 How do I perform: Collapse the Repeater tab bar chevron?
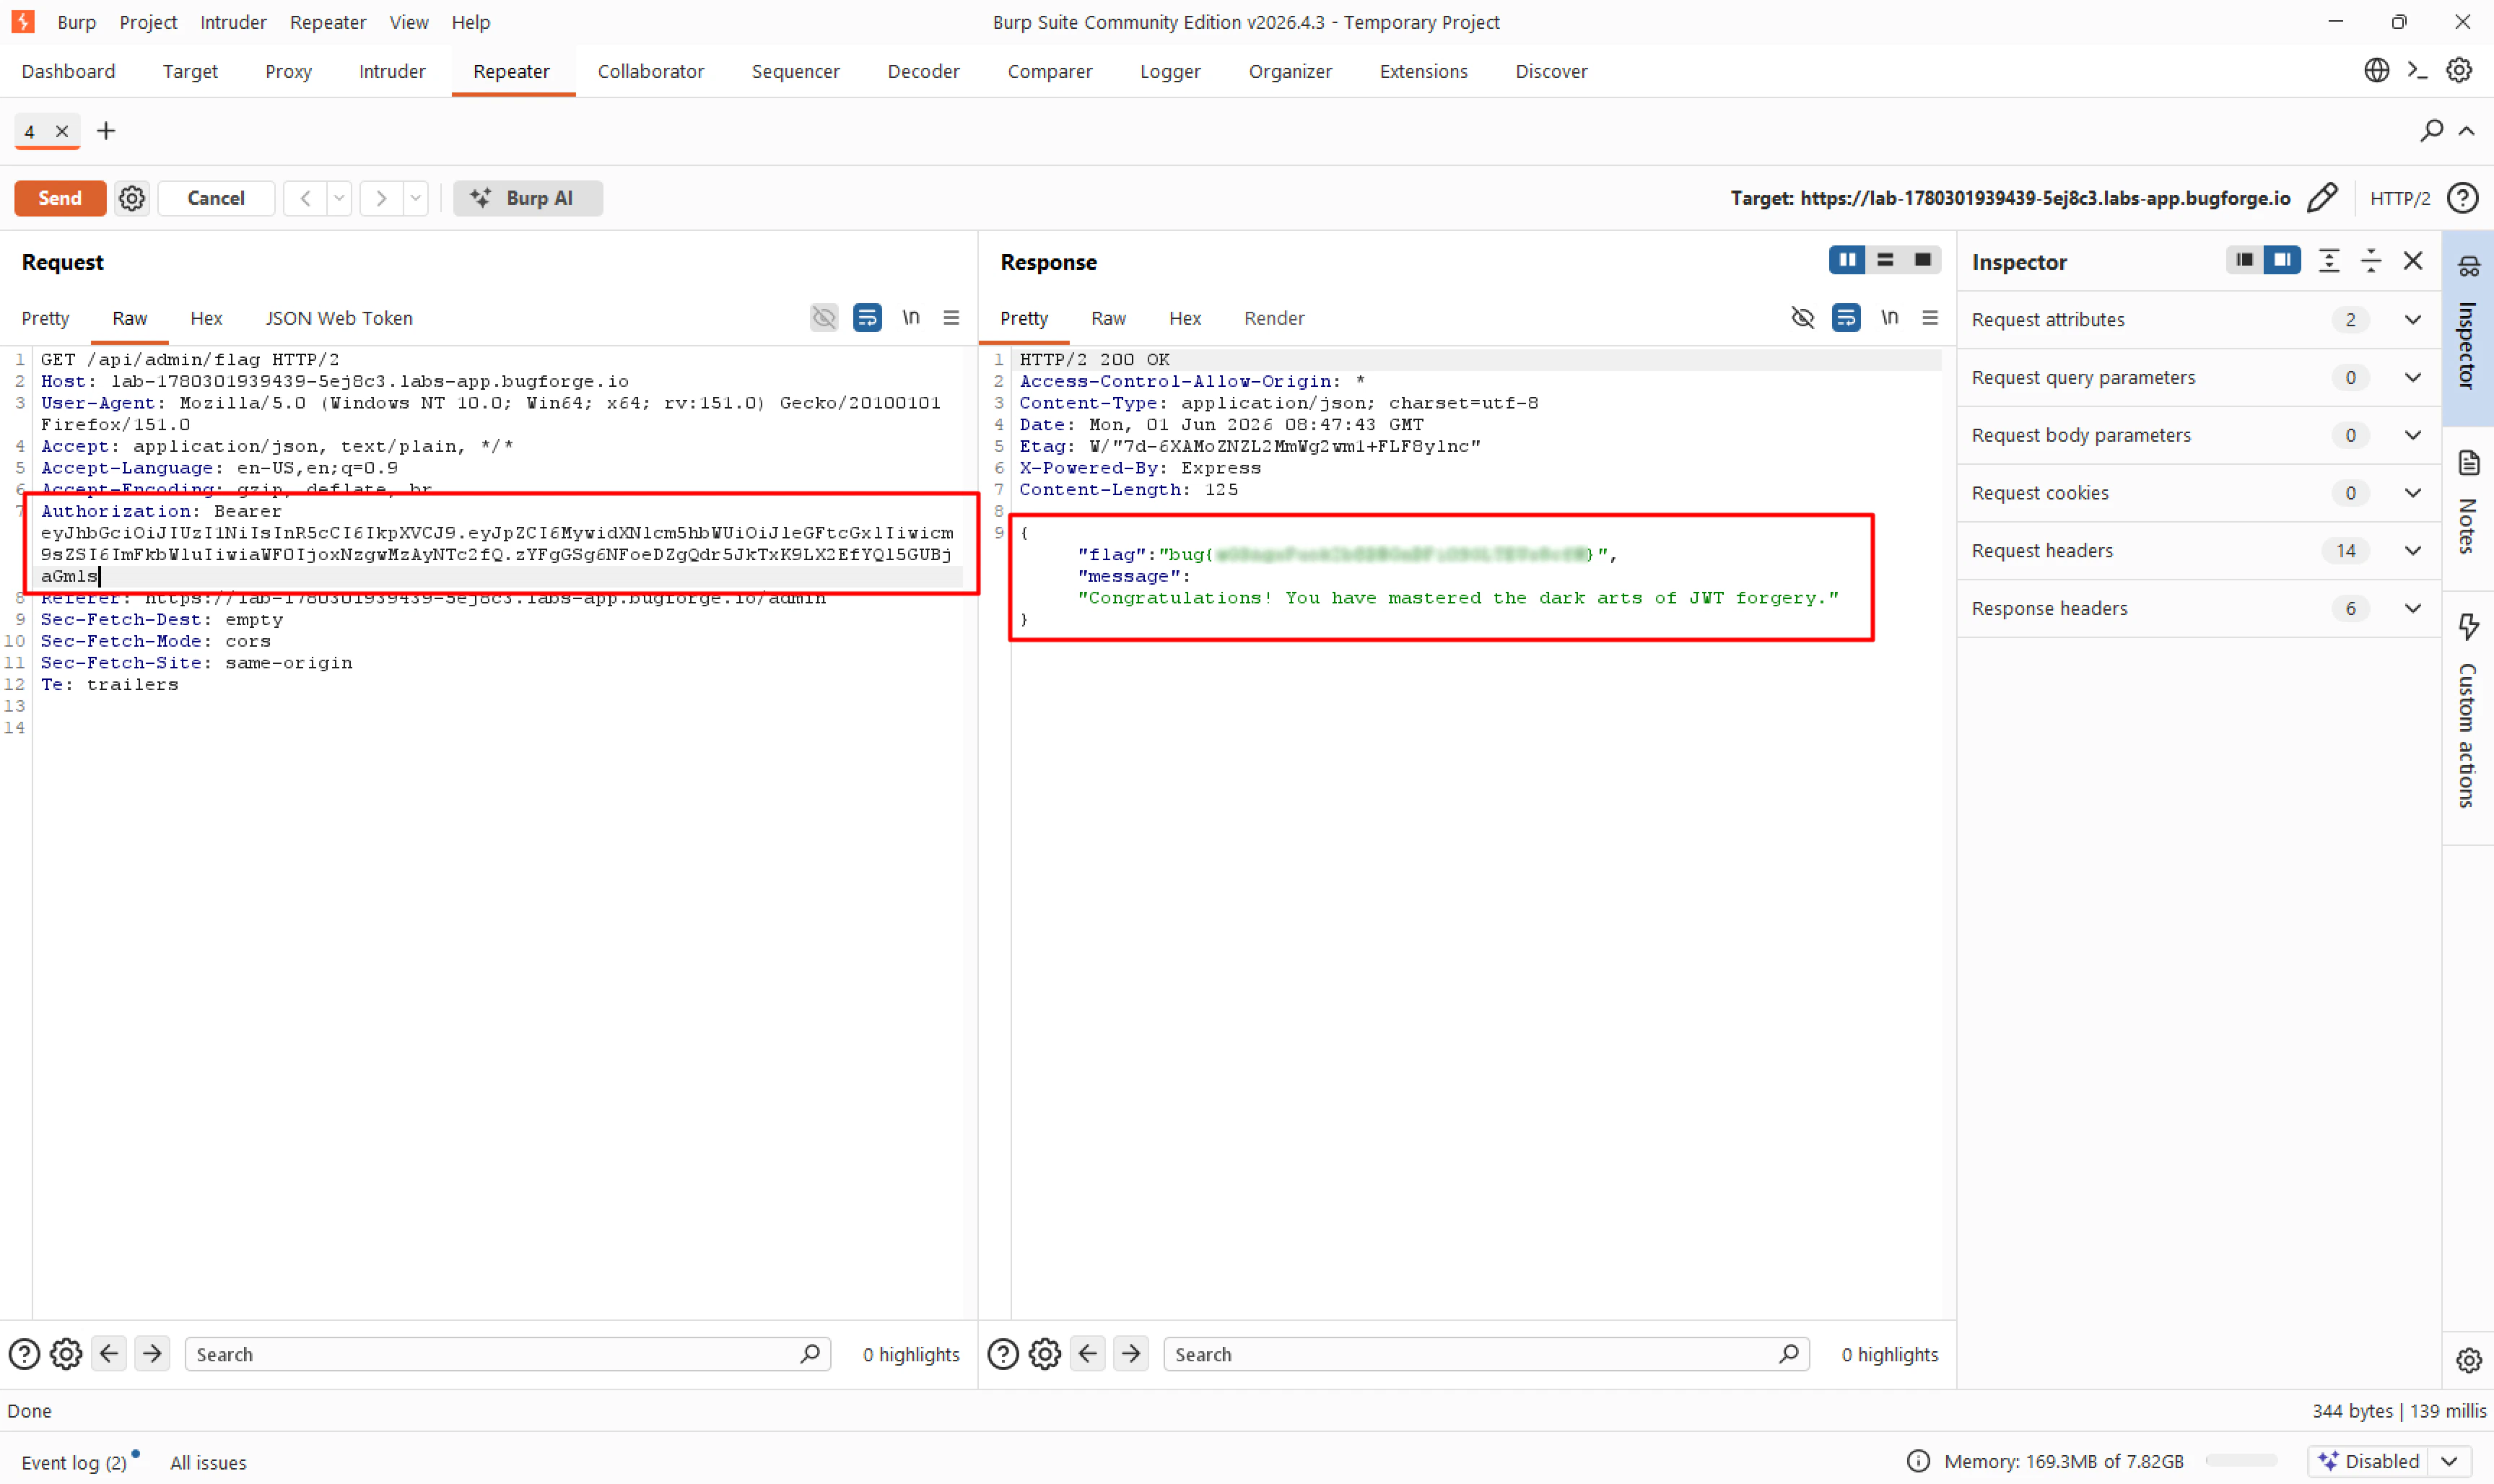pyautogui.click(x=2467, y=131)
